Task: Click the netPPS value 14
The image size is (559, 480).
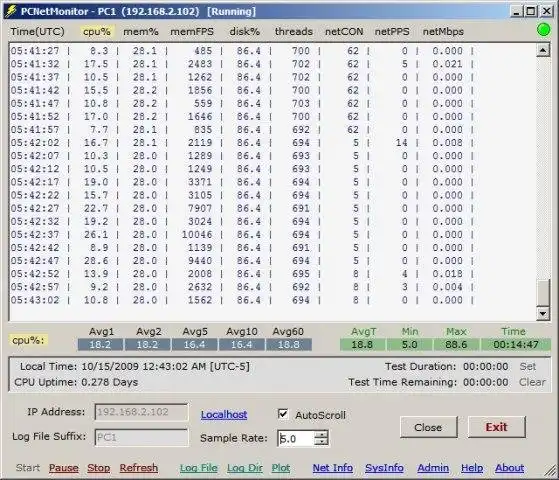Action: (x=401, y=143)
